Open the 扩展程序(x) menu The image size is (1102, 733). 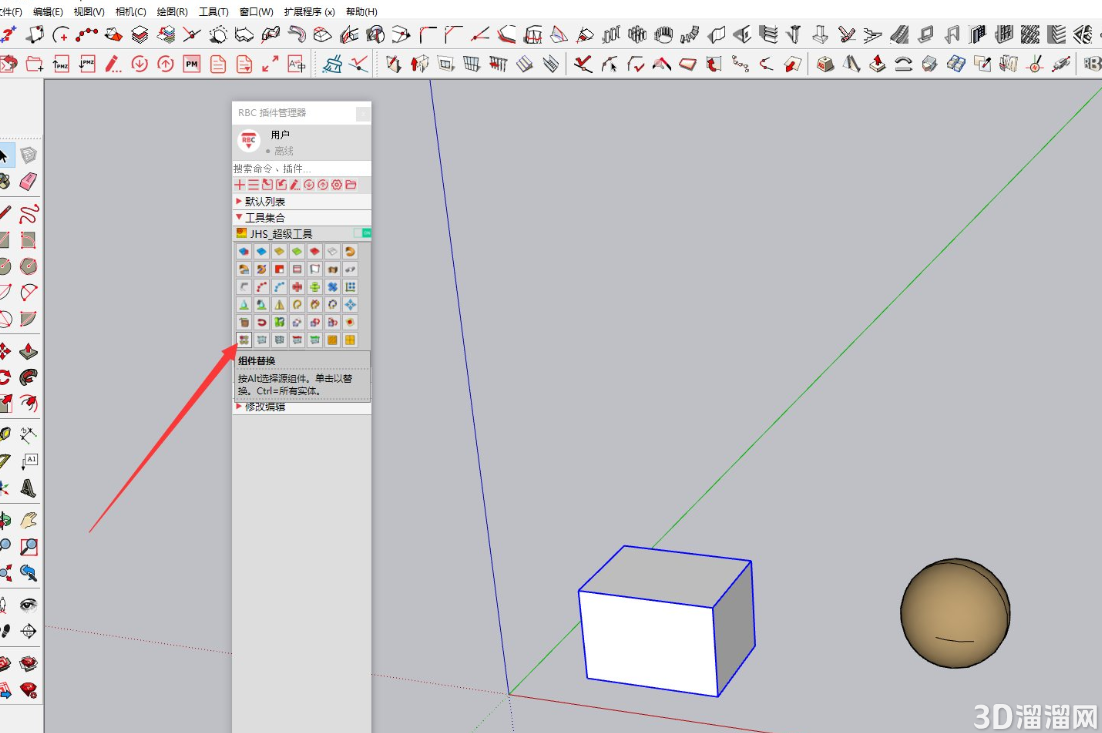(x=309, y=12)
